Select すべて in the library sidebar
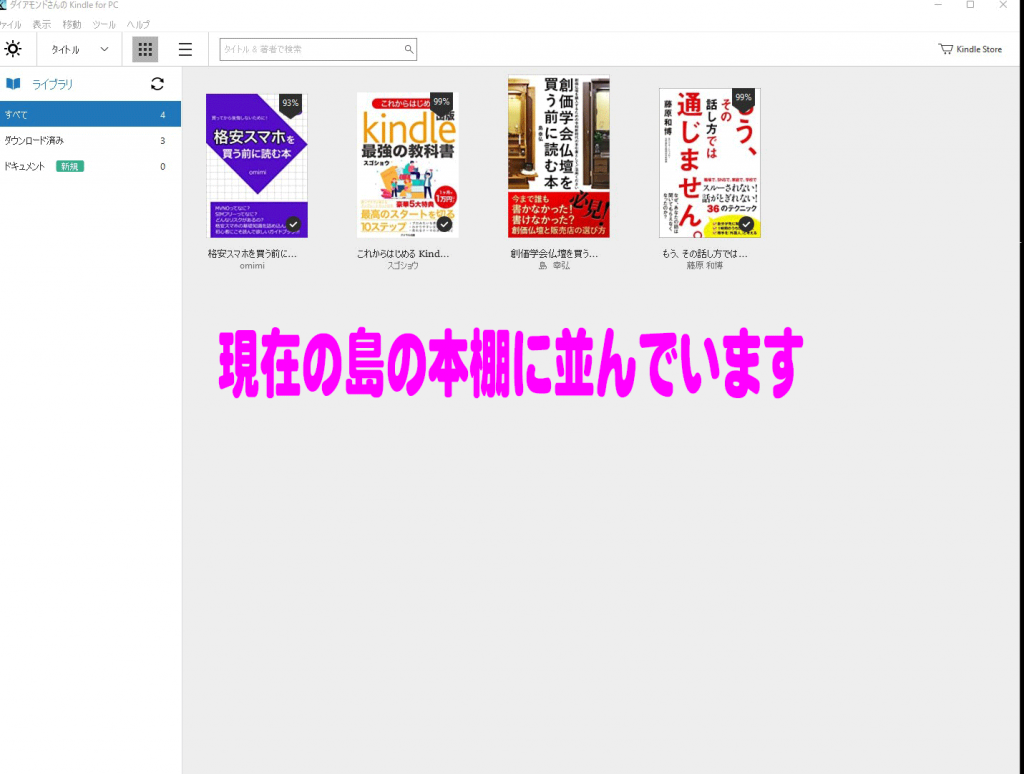This screenshot has height=774, width=1024. [90, 114]
